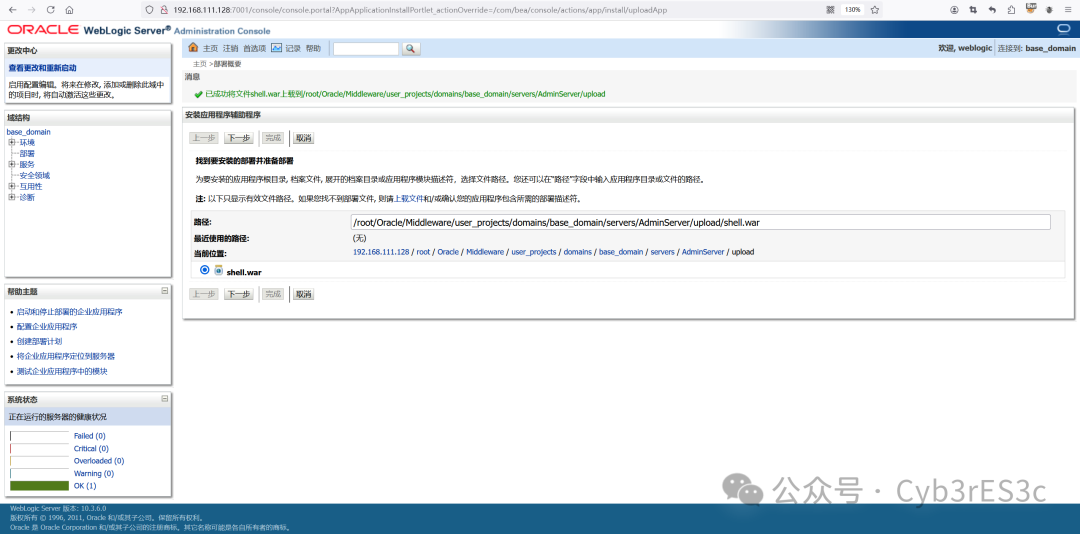
Task: Click the record chart icon beside 记录
Action: 276,48
